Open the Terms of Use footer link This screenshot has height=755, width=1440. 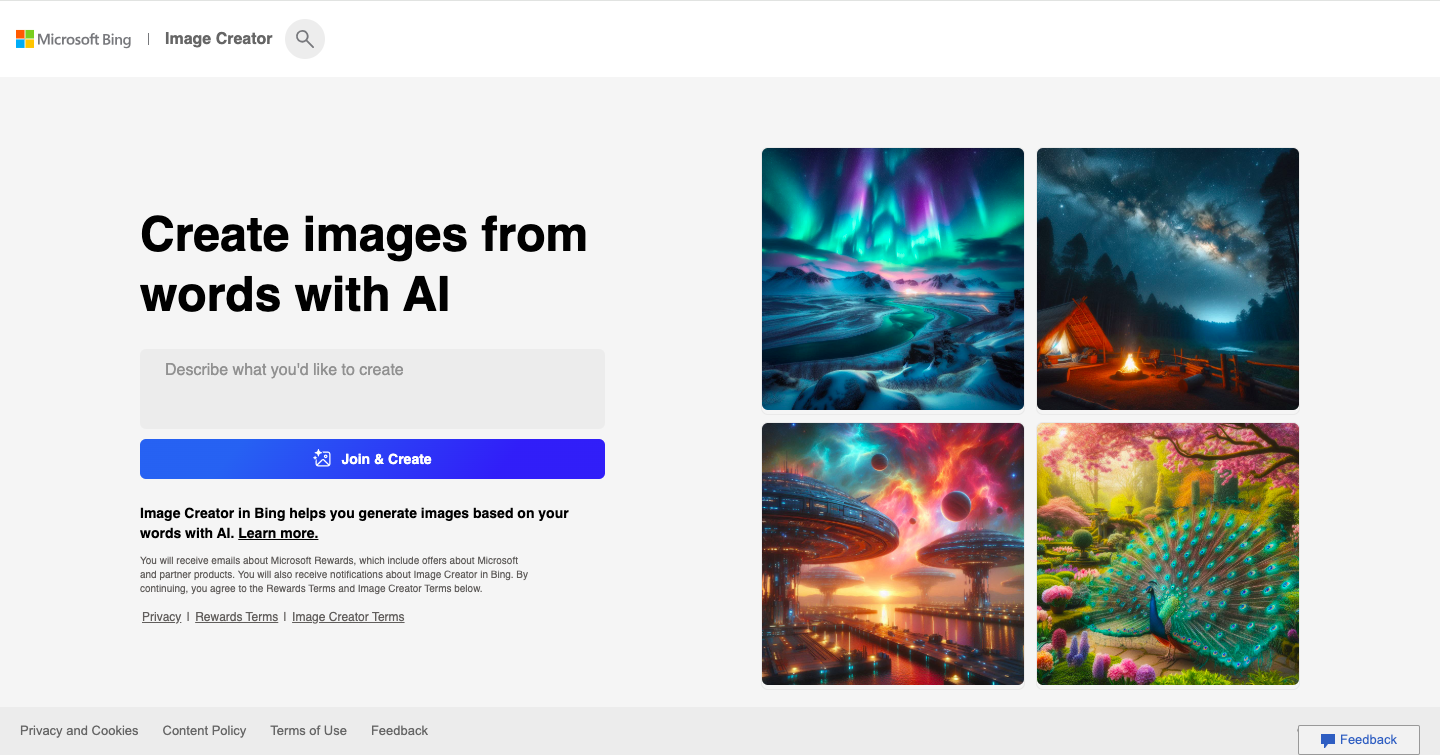tap(308, 730)
